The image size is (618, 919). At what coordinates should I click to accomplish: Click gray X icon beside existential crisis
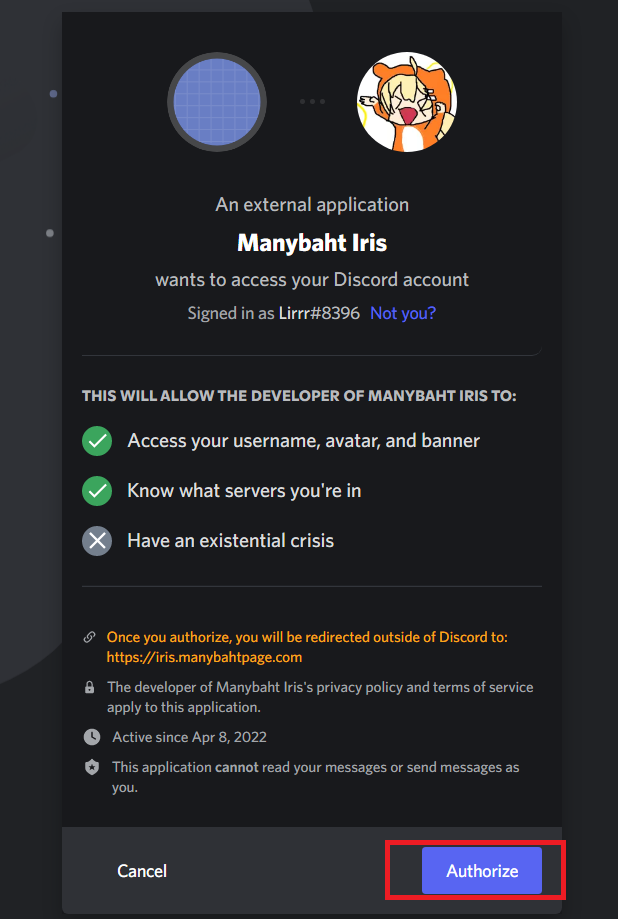pos(97,540)
